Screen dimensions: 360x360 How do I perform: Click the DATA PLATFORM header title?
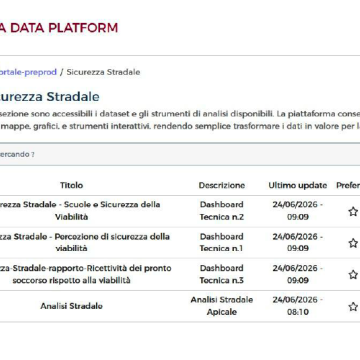(x=59, y=28)
